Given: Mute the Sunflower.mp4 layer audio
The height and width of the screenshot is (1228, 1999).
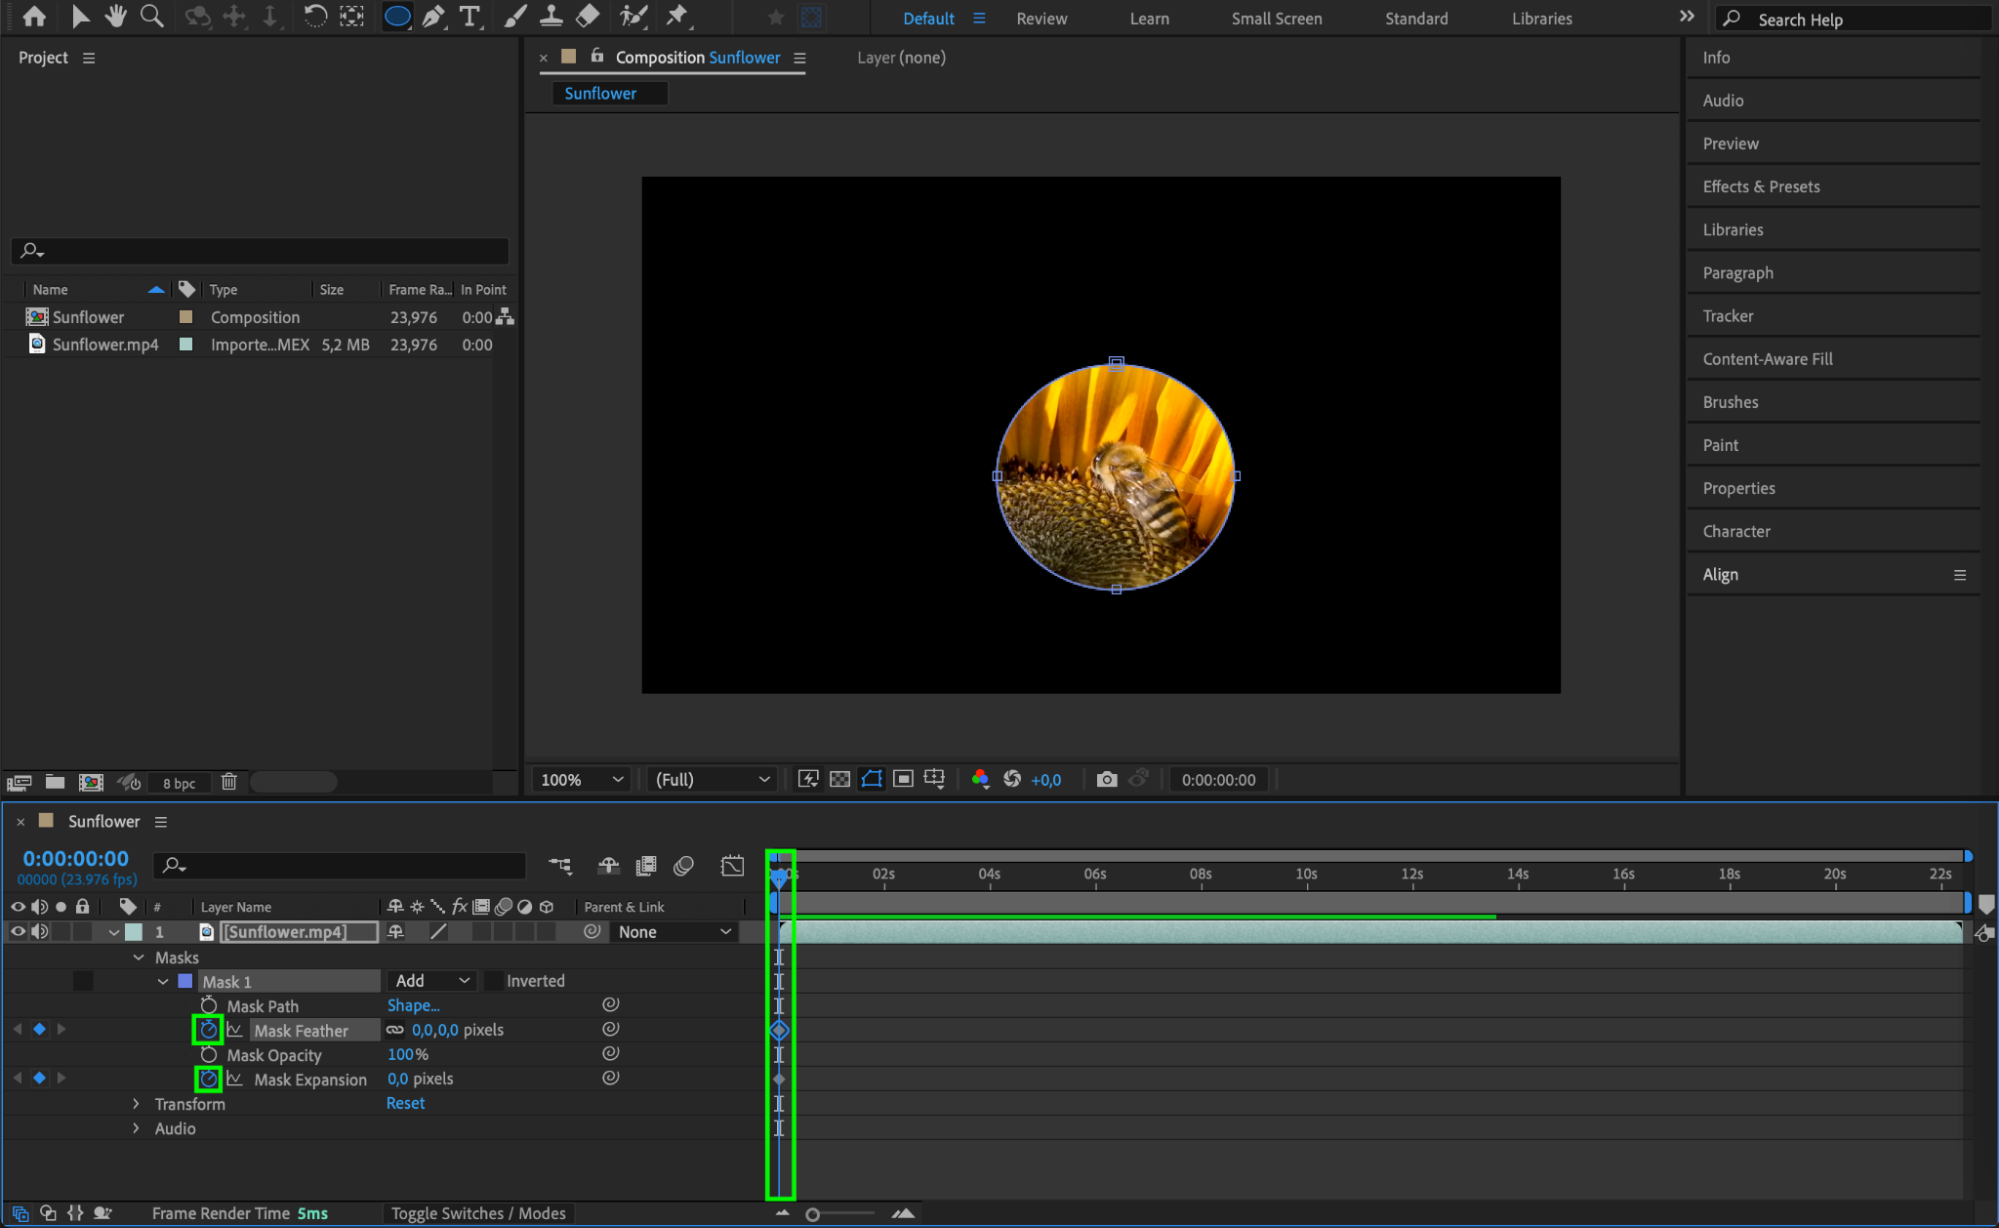Looking at the screenshot, I should tap(39, 931).
